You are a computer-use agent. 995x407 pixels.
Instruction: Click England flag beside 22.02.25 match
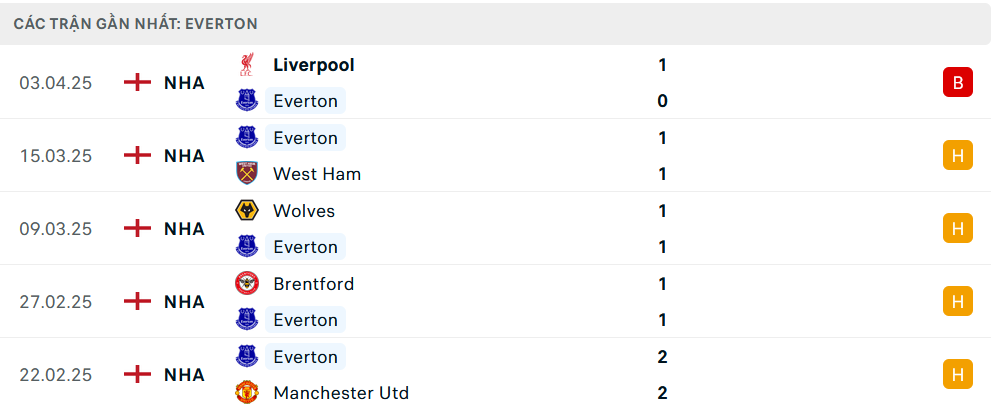point(137,374)
